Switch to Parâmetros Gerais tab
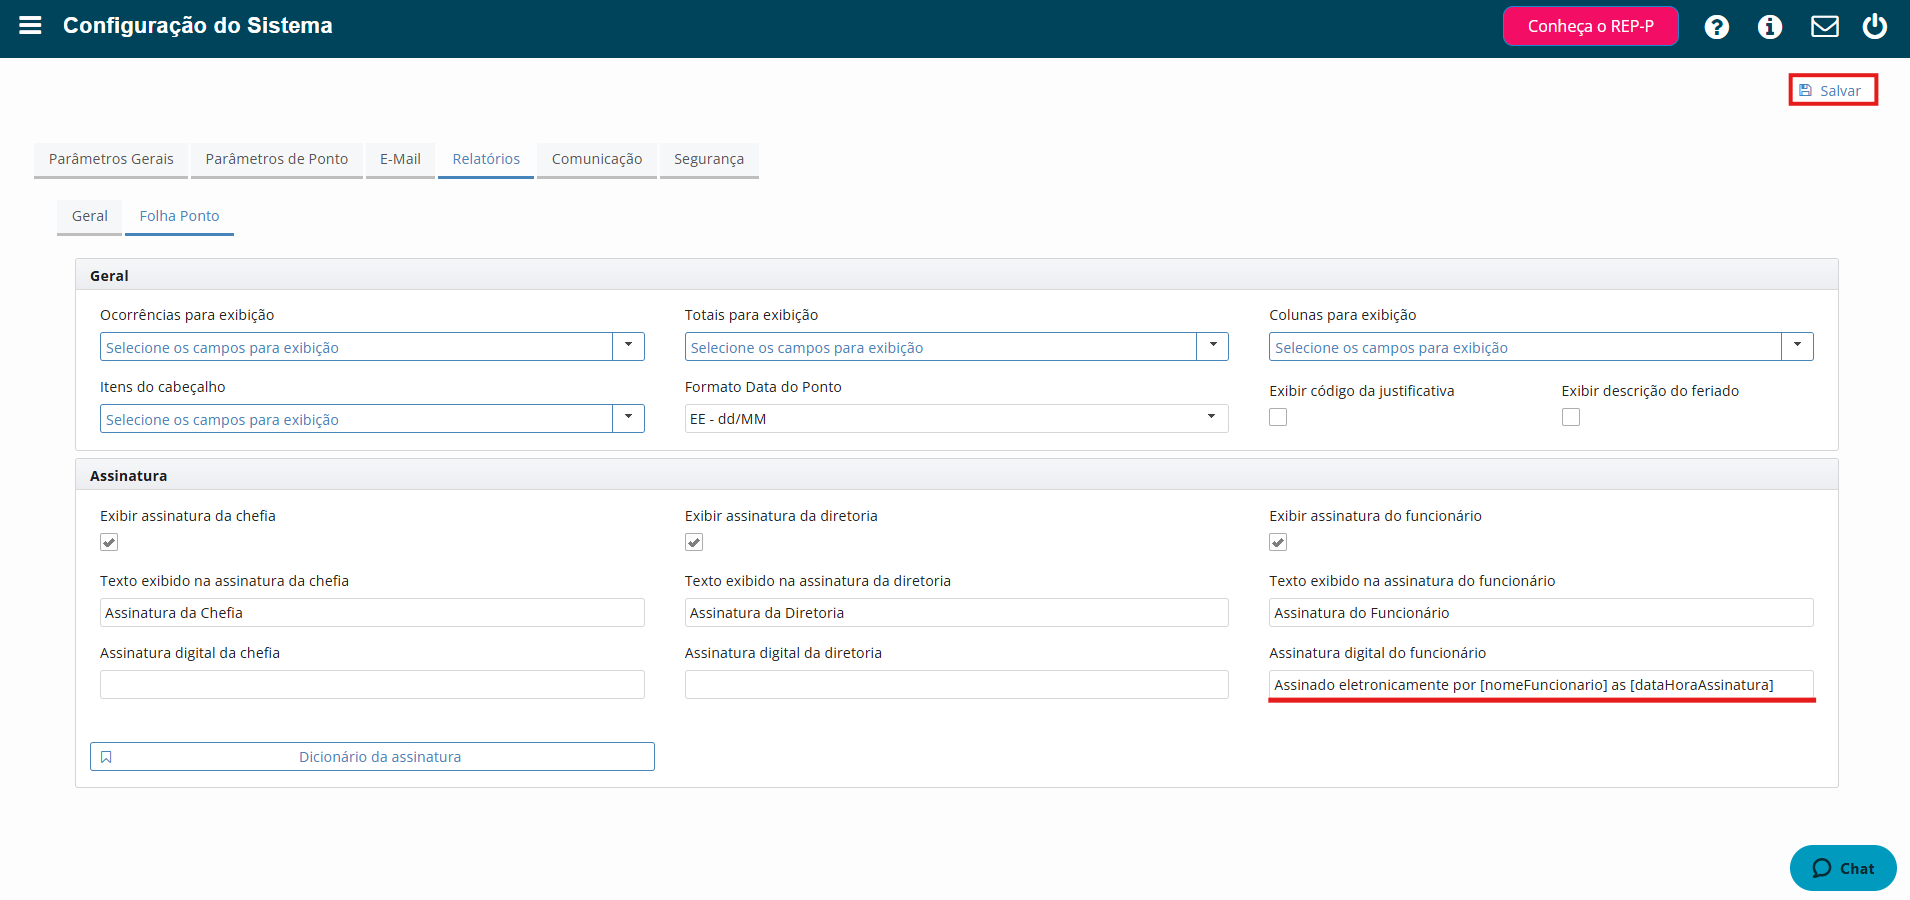This screenshot has width=1910, height=900. coord(111,159)
